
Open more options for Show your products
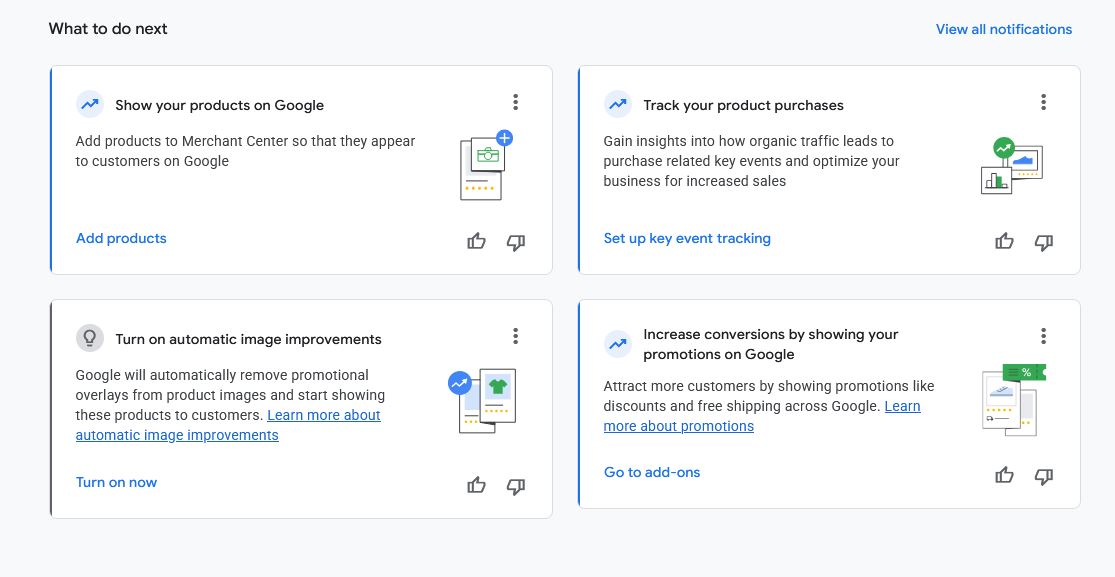click(x=515, y=102)
